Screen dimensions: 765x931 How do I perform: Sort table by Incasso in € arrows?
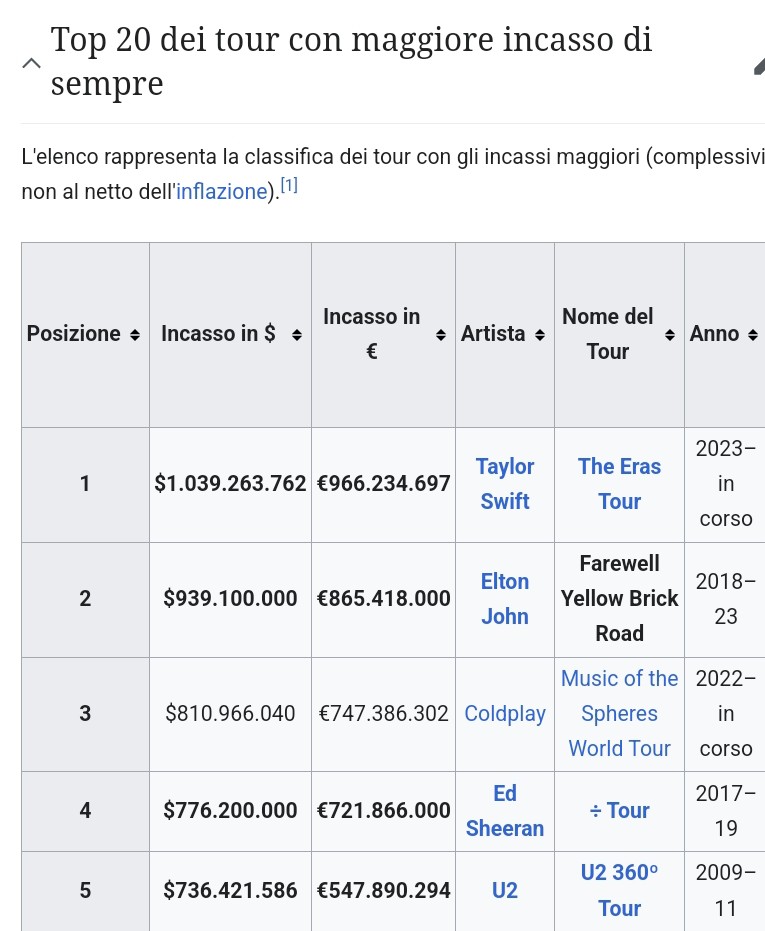pos(440,335)
